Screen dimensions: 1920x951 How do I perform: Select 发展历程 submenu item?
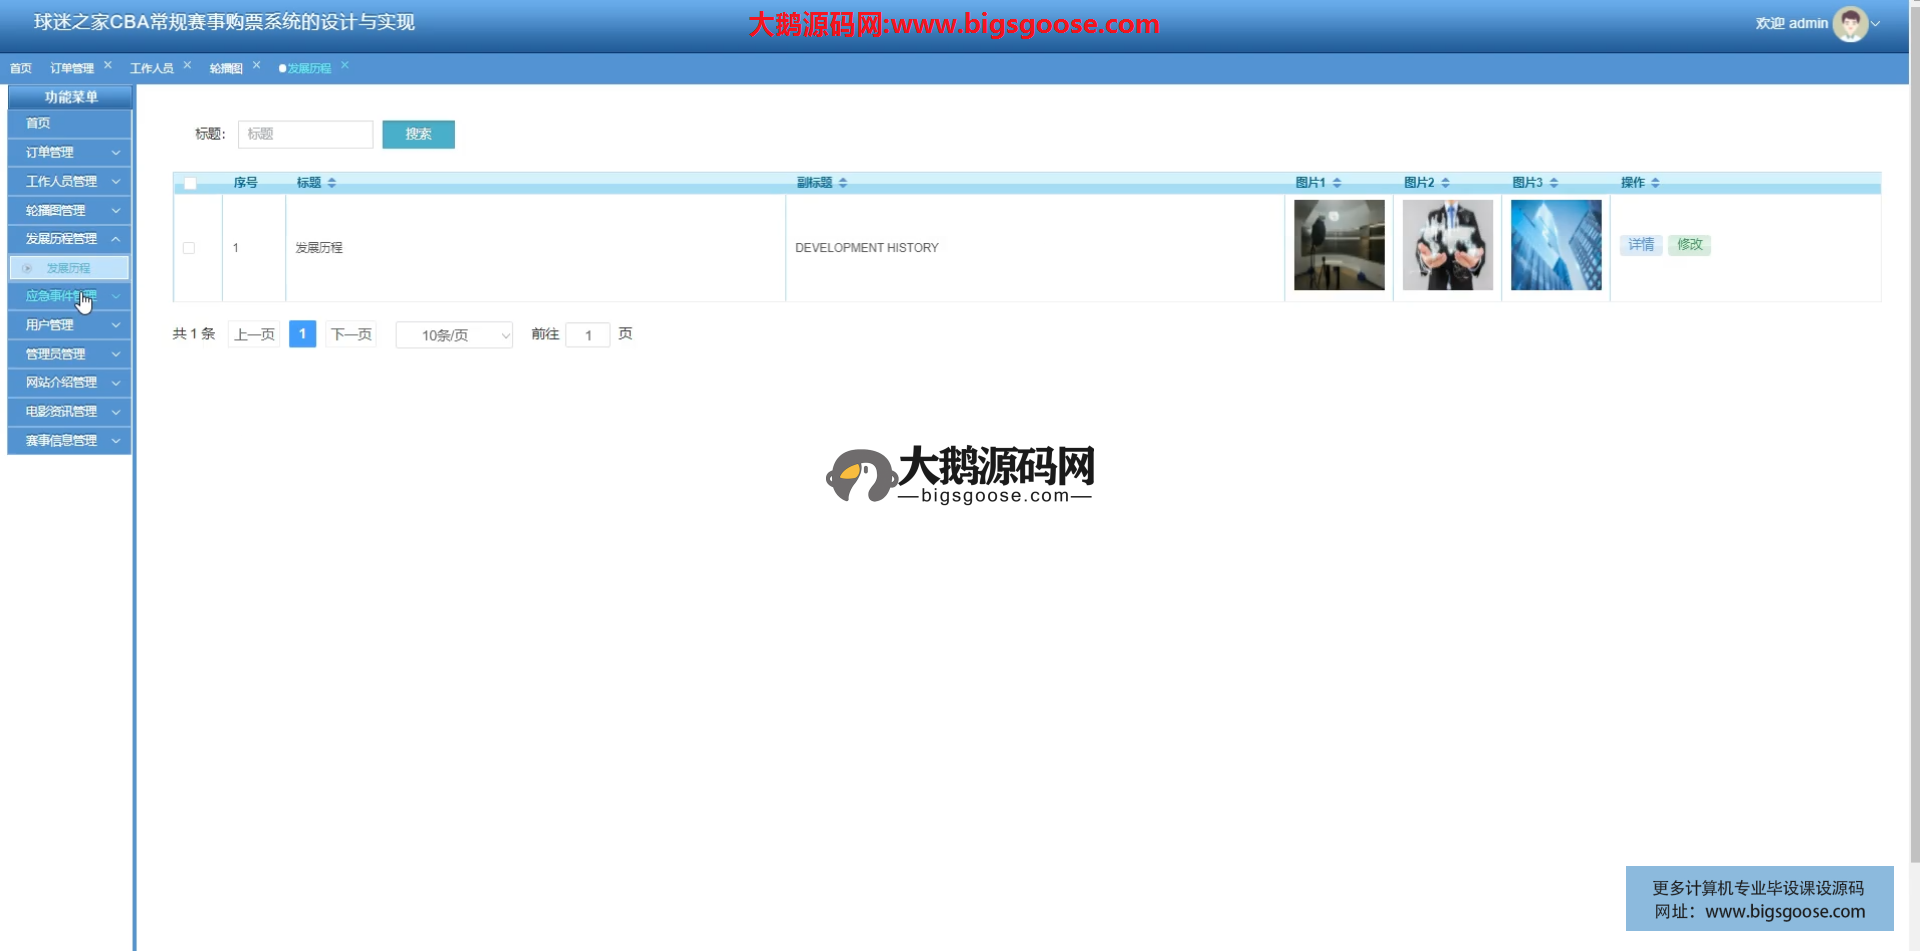click(x=68, y=268)
